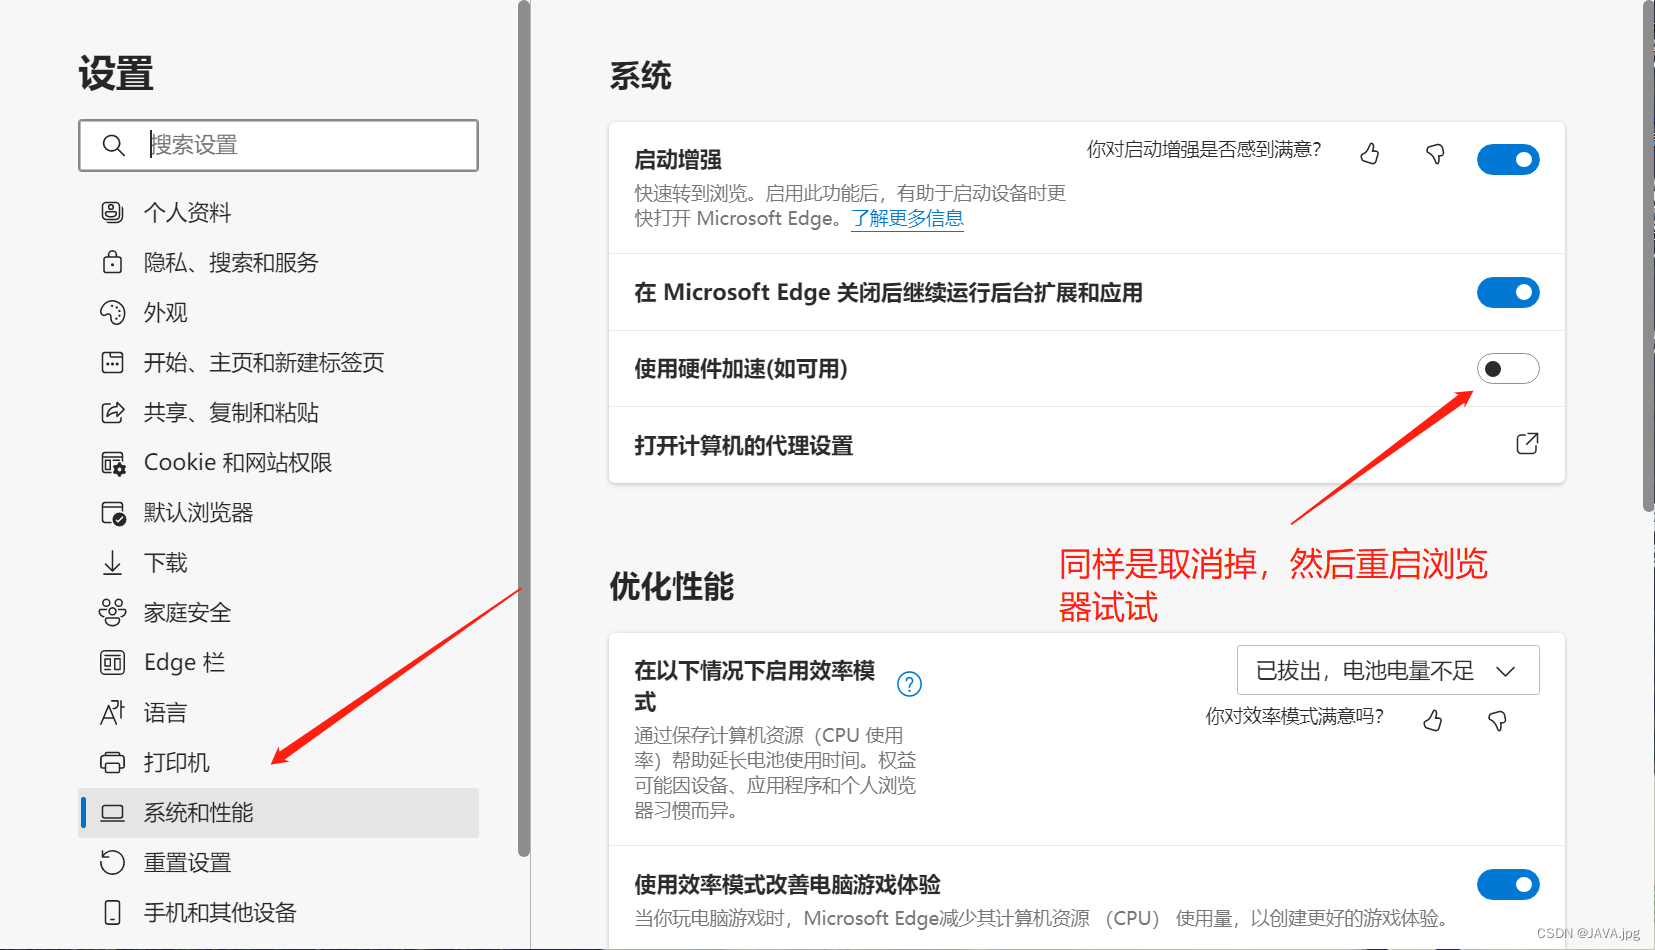Go to 打印机 settings
This screenshot has width=1655, height=950.
coord(279,762)
